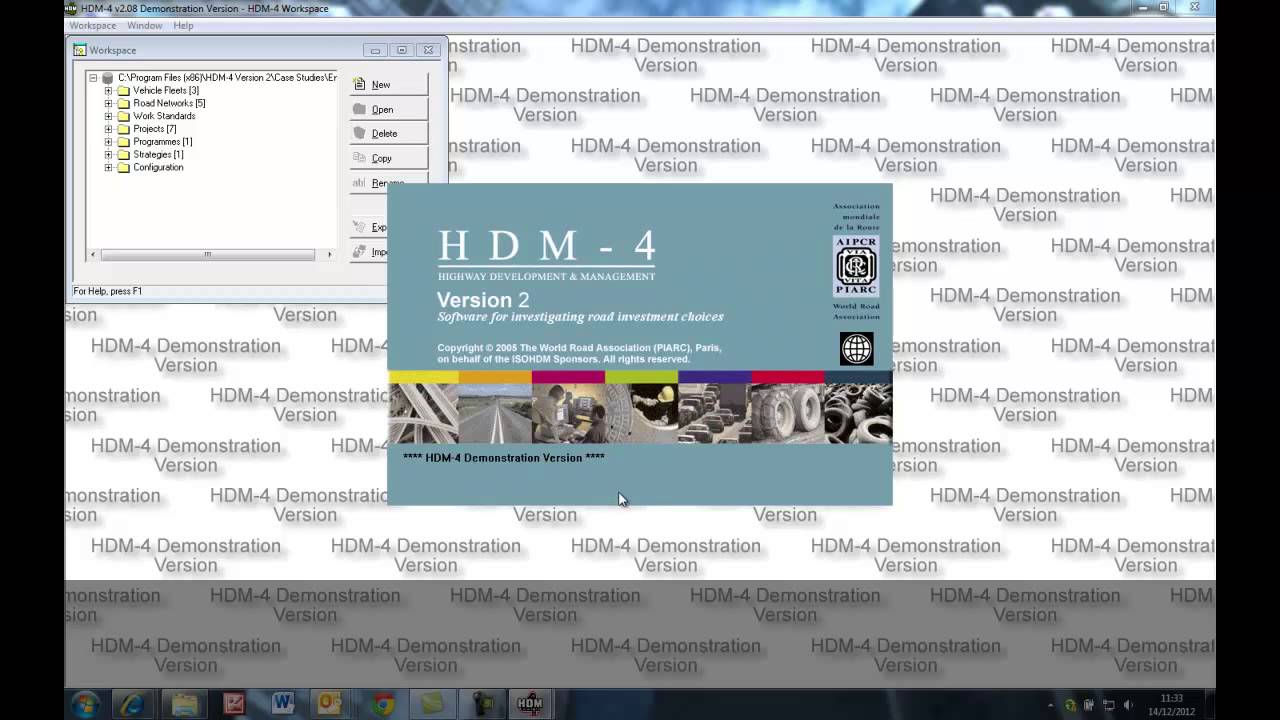Select the Configuration folder icon
This screenshot has width=1280, height=720.
tap(124, 168)
